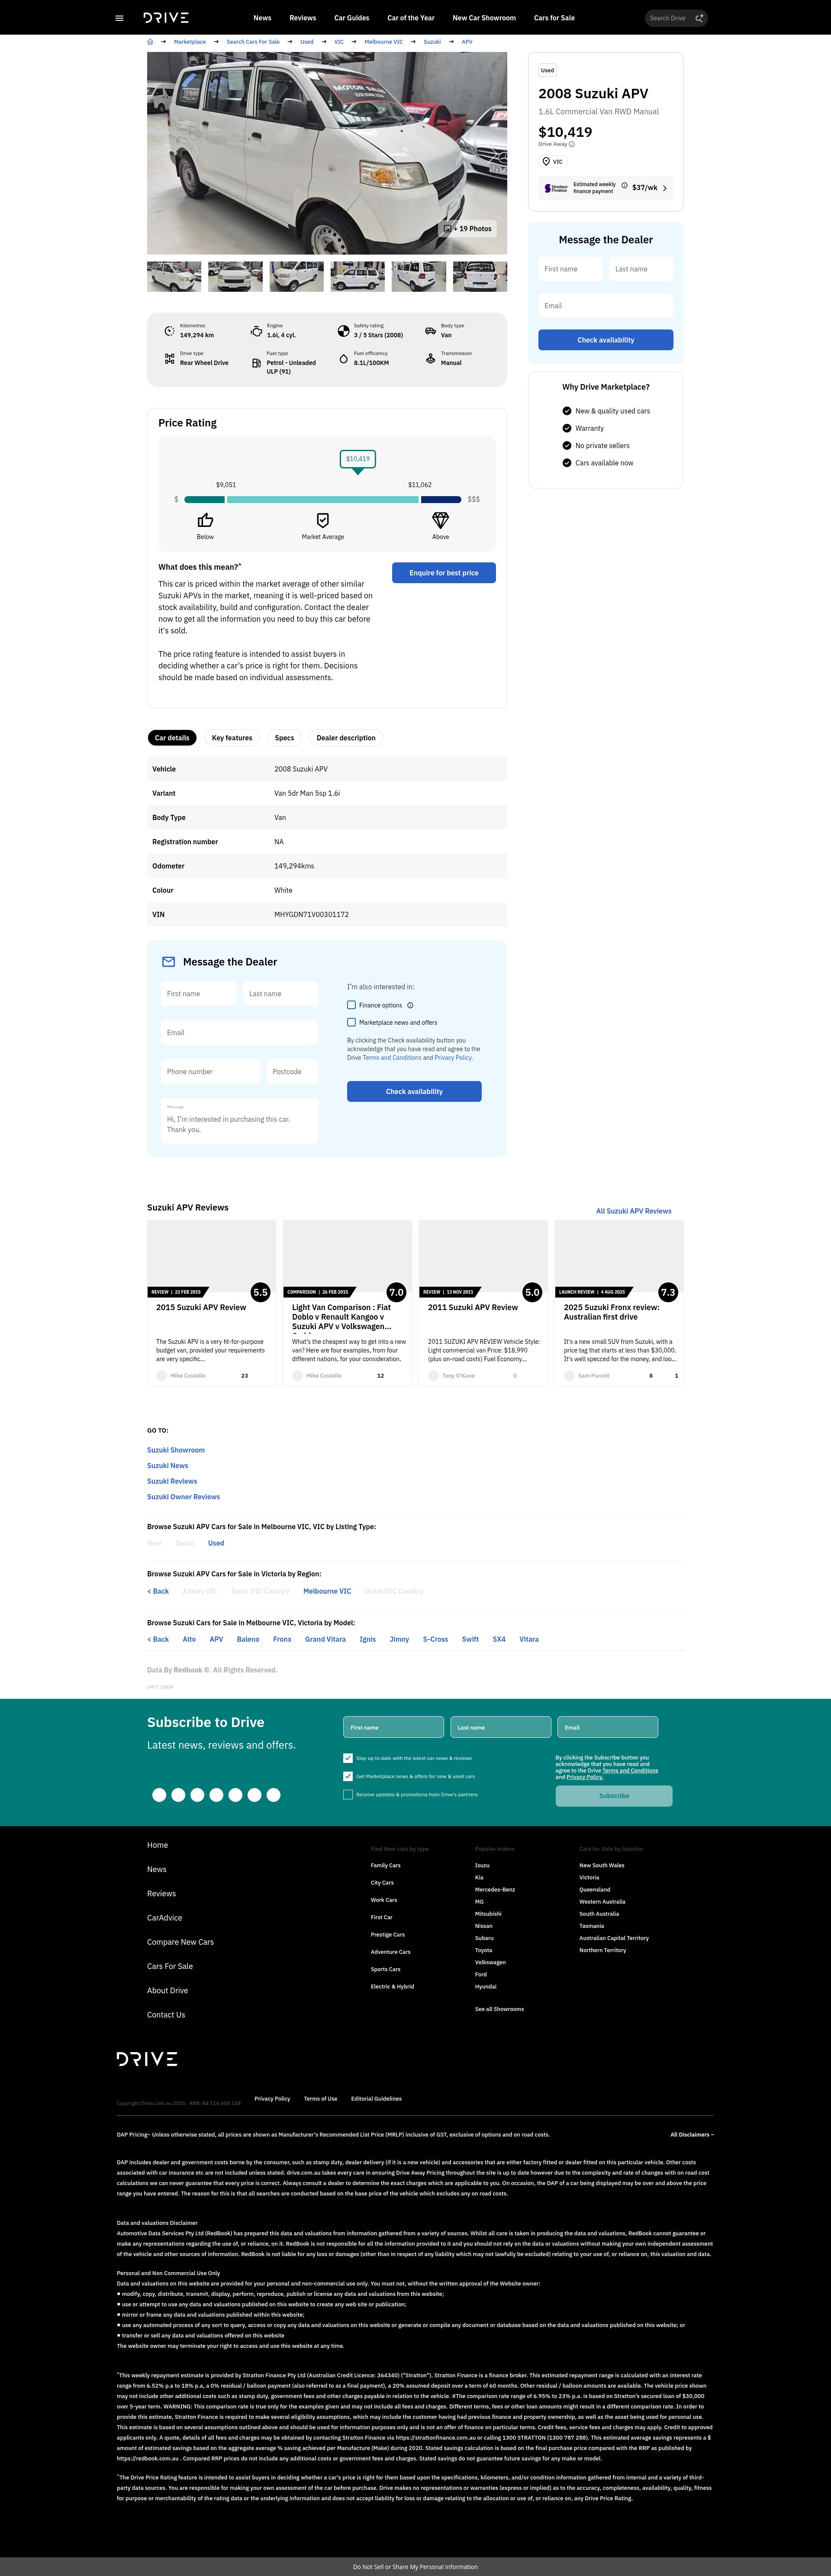Image resolution: width=831 pixels, height=2576 pixels.
Task: Open New Car Showroom in top navigation
Action: 484,18
